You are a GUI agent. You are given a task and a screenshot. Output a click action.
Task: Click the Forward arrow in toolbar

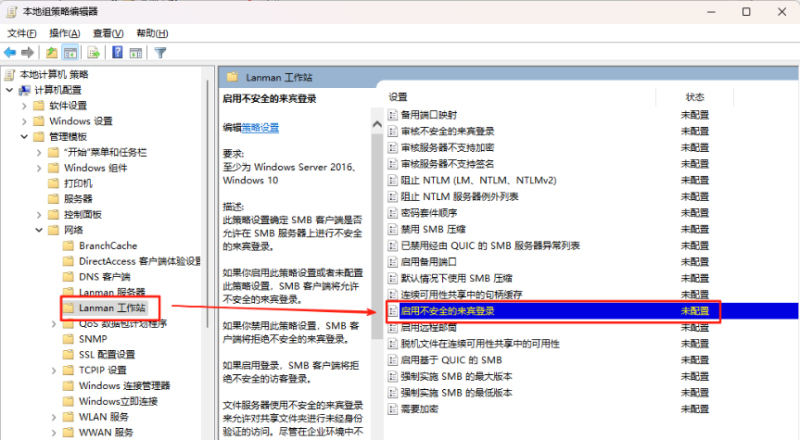(28, 52)
